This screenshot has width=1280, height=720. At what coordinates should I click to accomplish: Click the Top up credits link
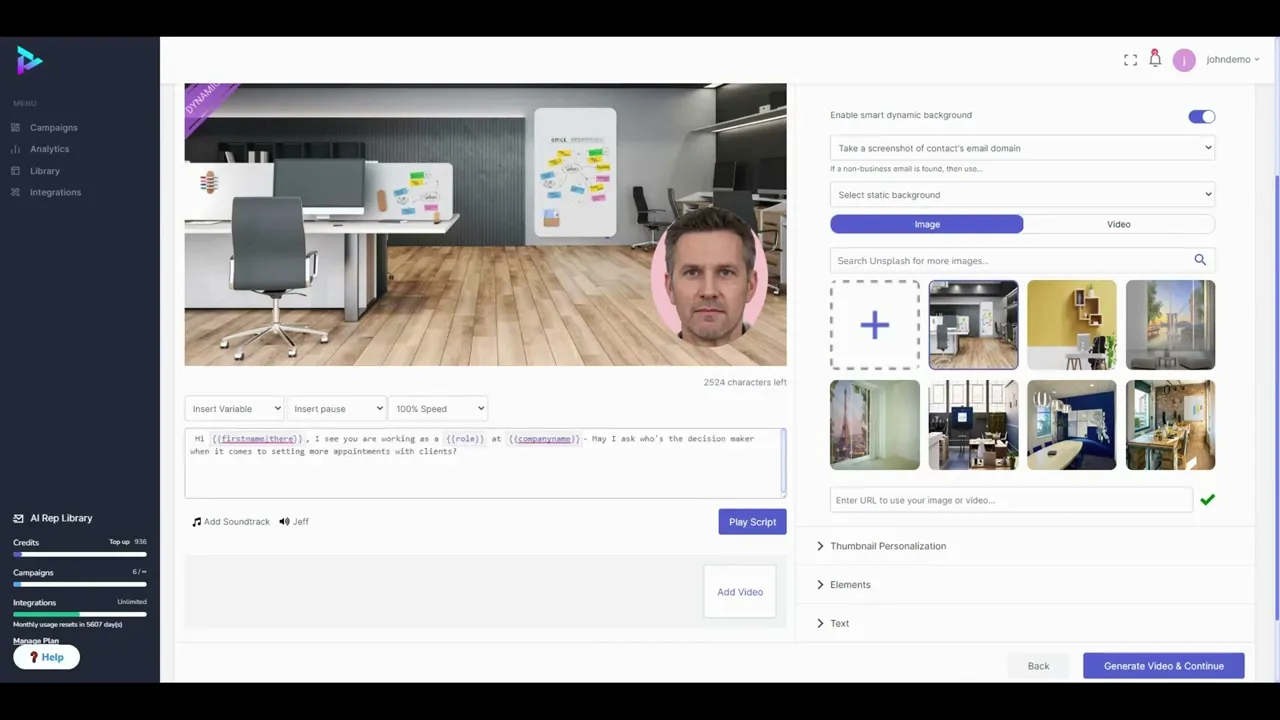119,542
